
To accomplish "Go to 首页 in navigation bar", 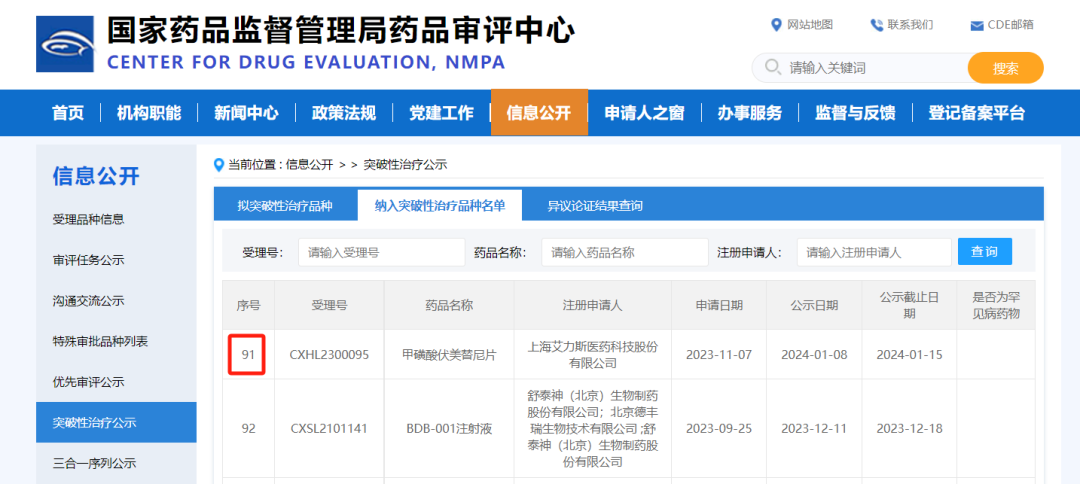I will pos(68,113).
